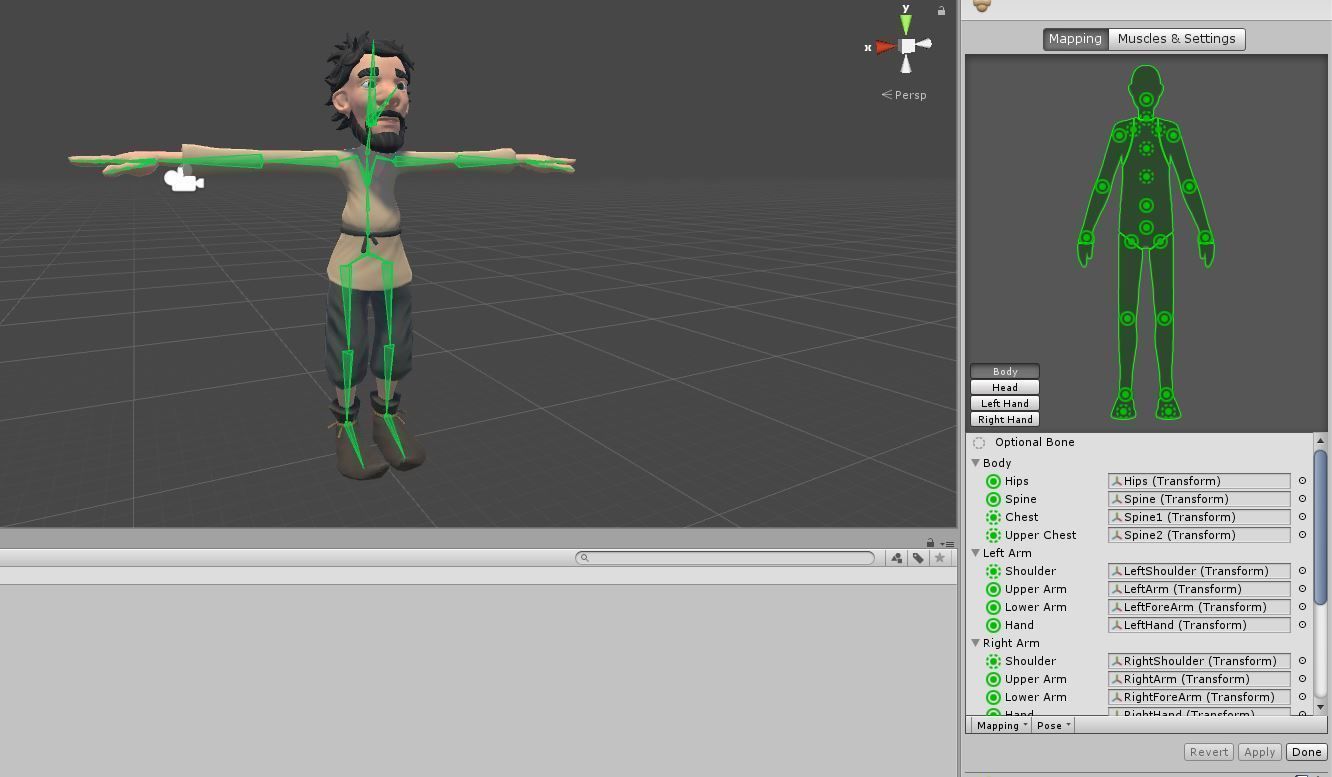Open the Mapping dropdown at panel bottom
1332x777 pixels.
[x=1002, y=725]
